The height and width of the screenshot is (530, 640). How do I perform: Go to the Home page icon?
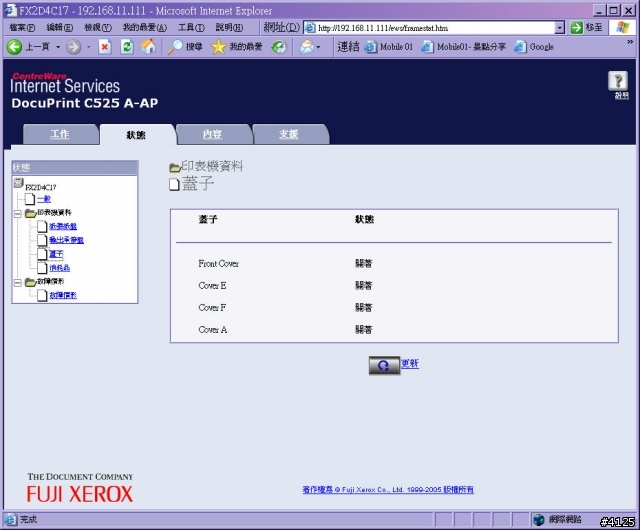pos(149,47)
